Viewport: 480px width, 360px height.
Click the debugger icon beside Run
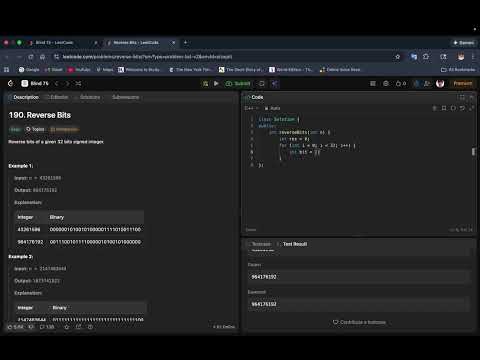pyautogui.click(x=206, y=84)
